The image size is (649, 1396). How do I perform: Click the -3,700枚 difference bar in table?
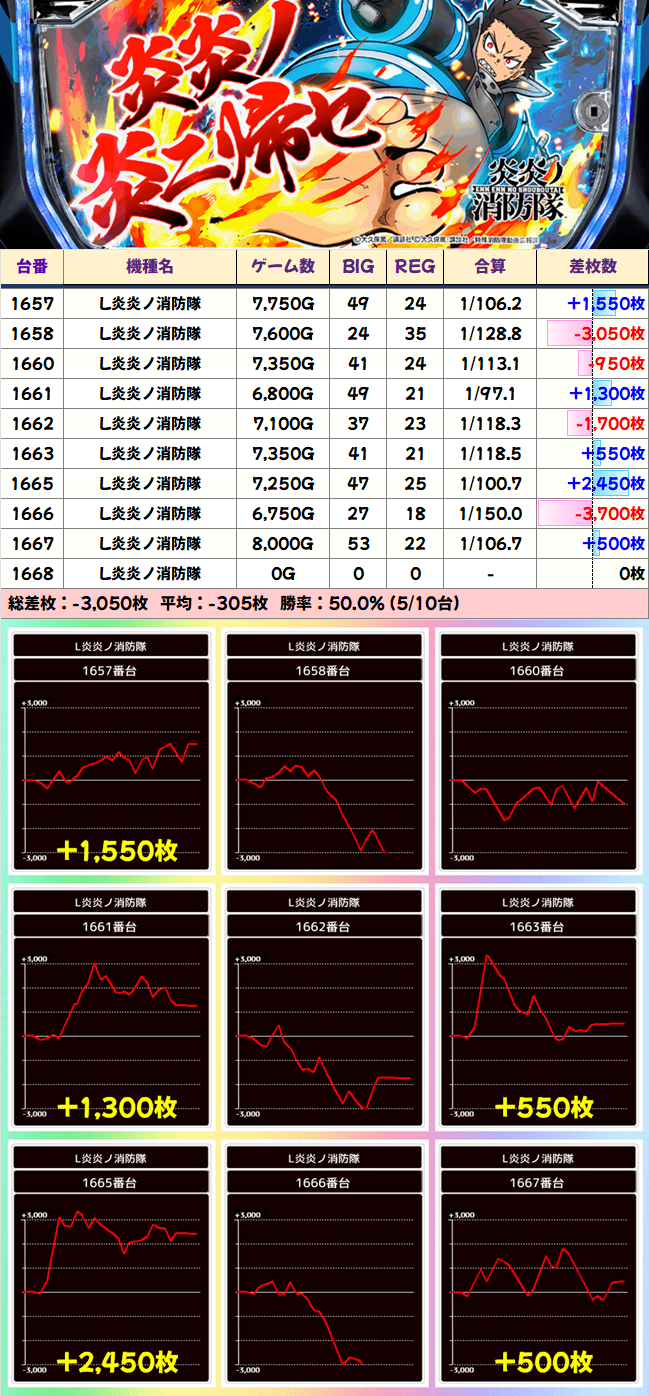coord(592,514)
